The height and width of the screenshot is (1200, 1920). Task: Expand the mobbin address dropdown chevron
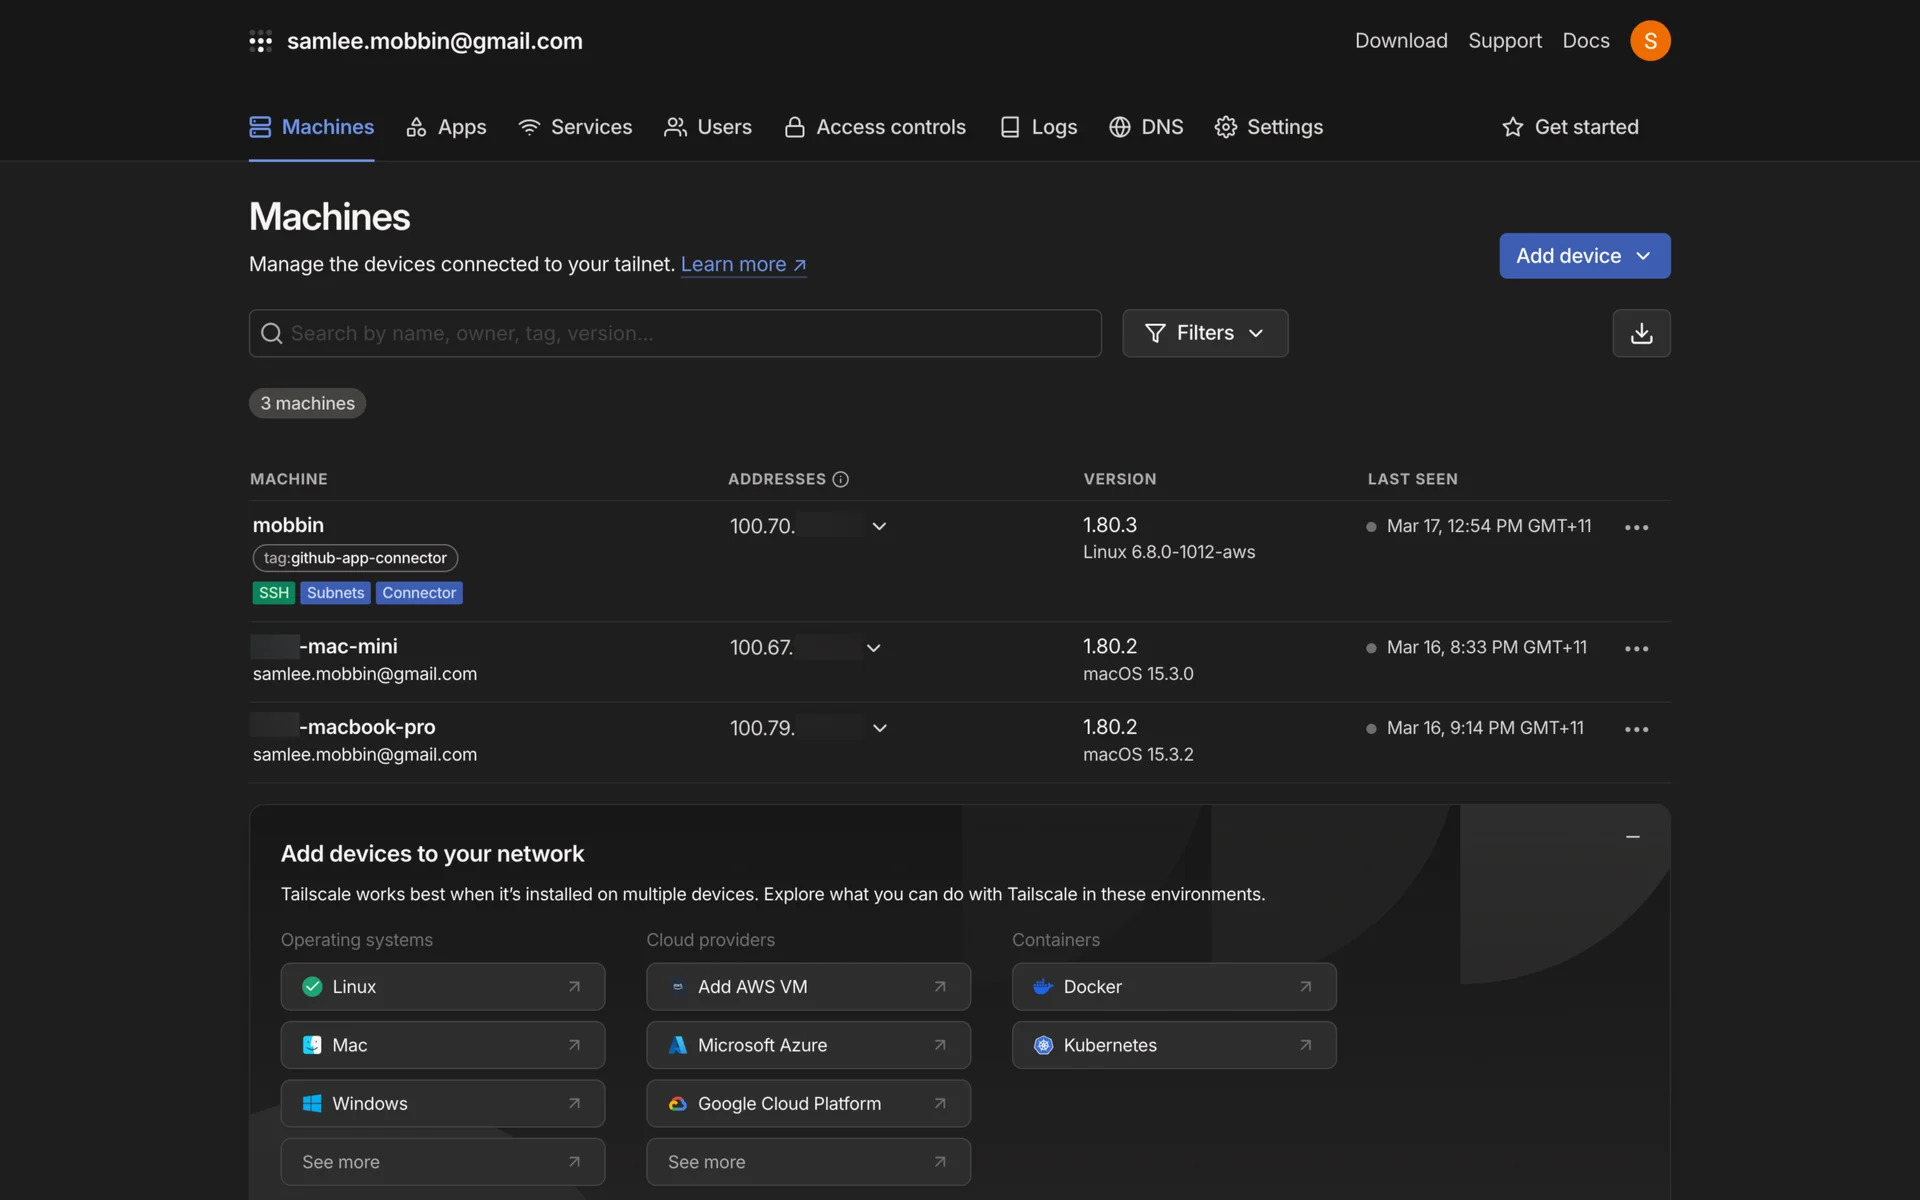[879, 526]
